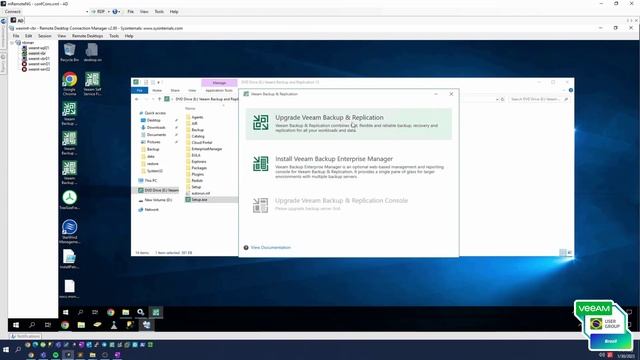Open Session menu in Remote Desktop Connection Manager
The image size is (640, 360).
point(44,36)
